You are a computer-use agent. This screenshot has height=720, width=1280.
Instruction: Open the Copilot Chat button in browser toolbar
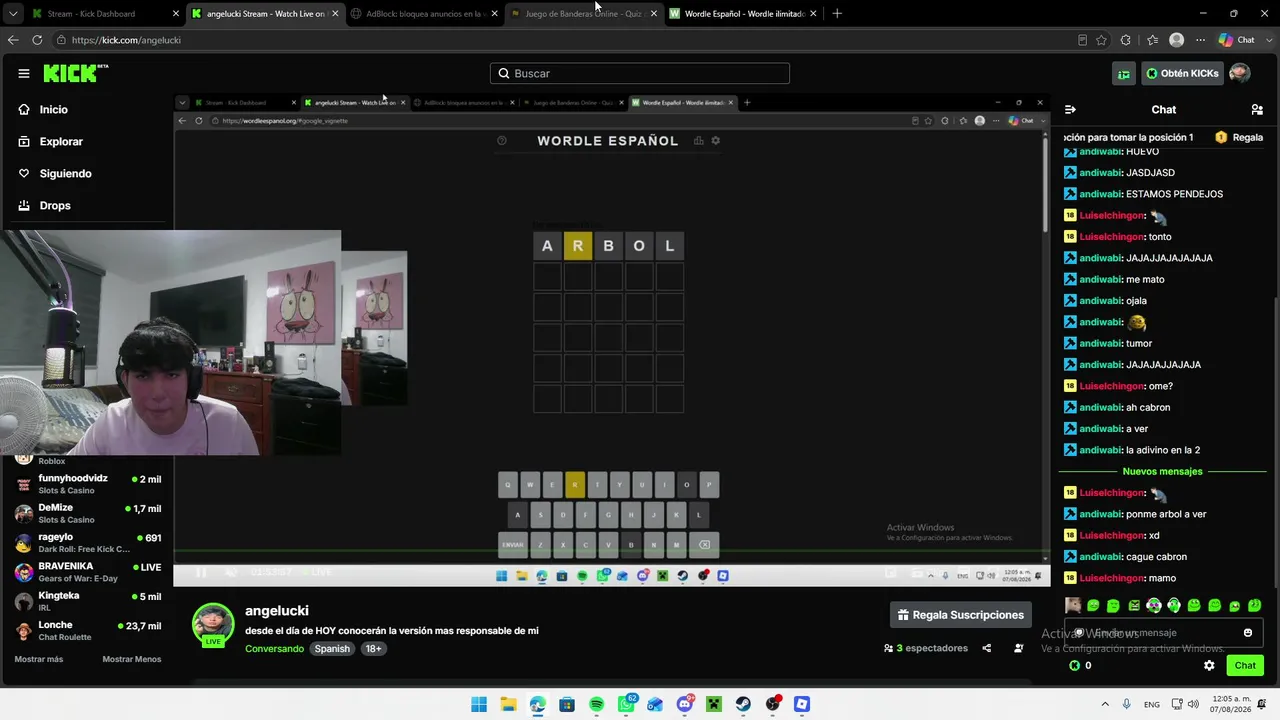click(x=1236, y=40)
